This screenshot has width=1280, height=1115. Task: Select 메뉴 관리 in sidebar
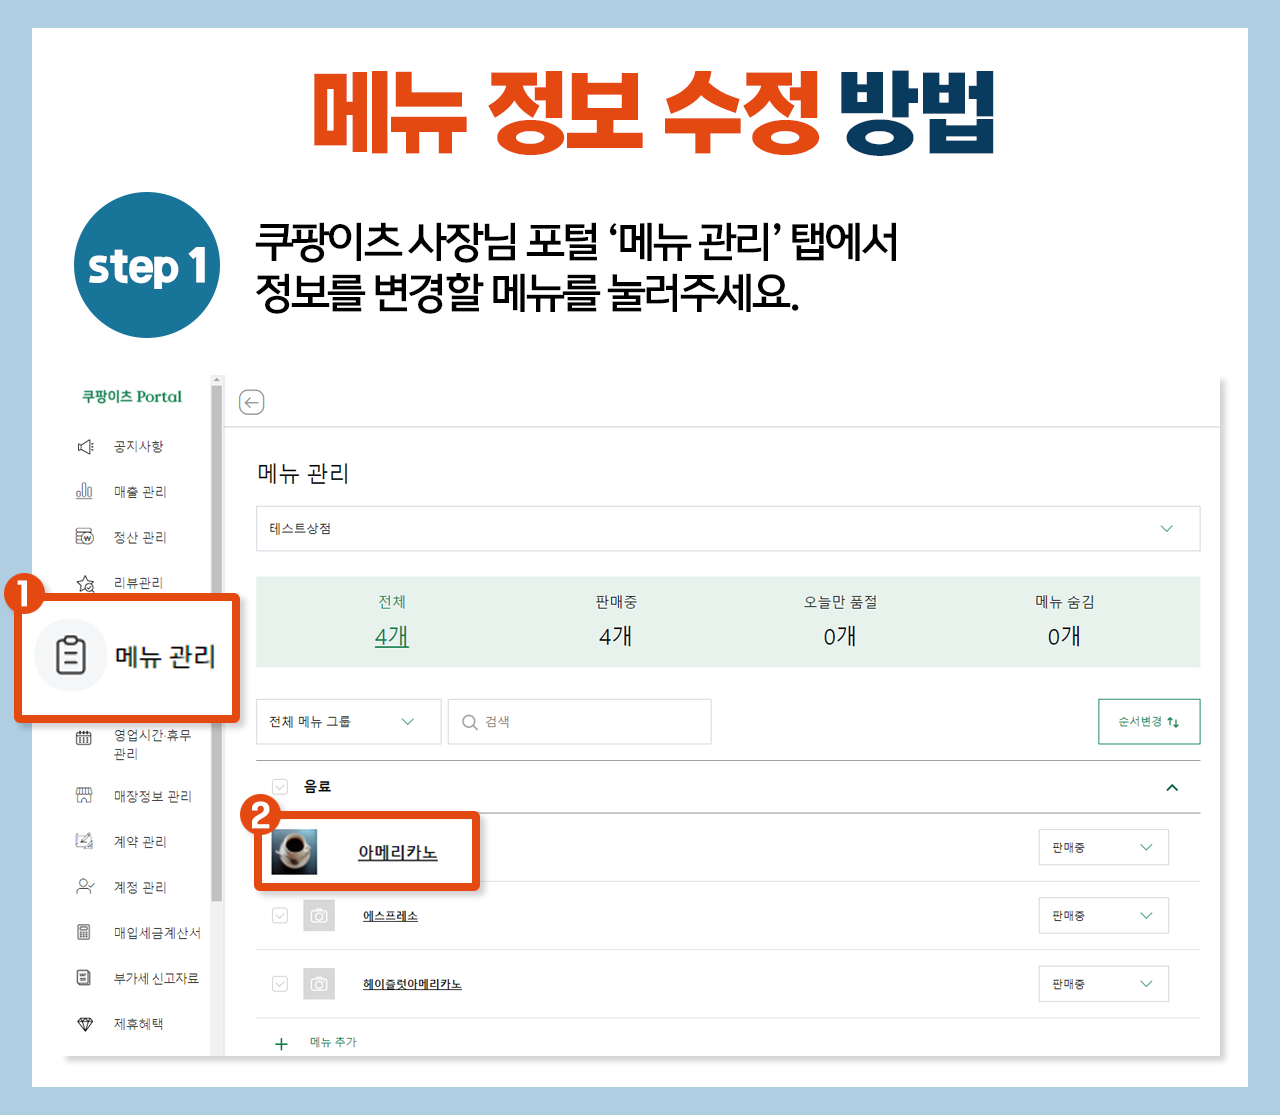click(x=165, y=656)
